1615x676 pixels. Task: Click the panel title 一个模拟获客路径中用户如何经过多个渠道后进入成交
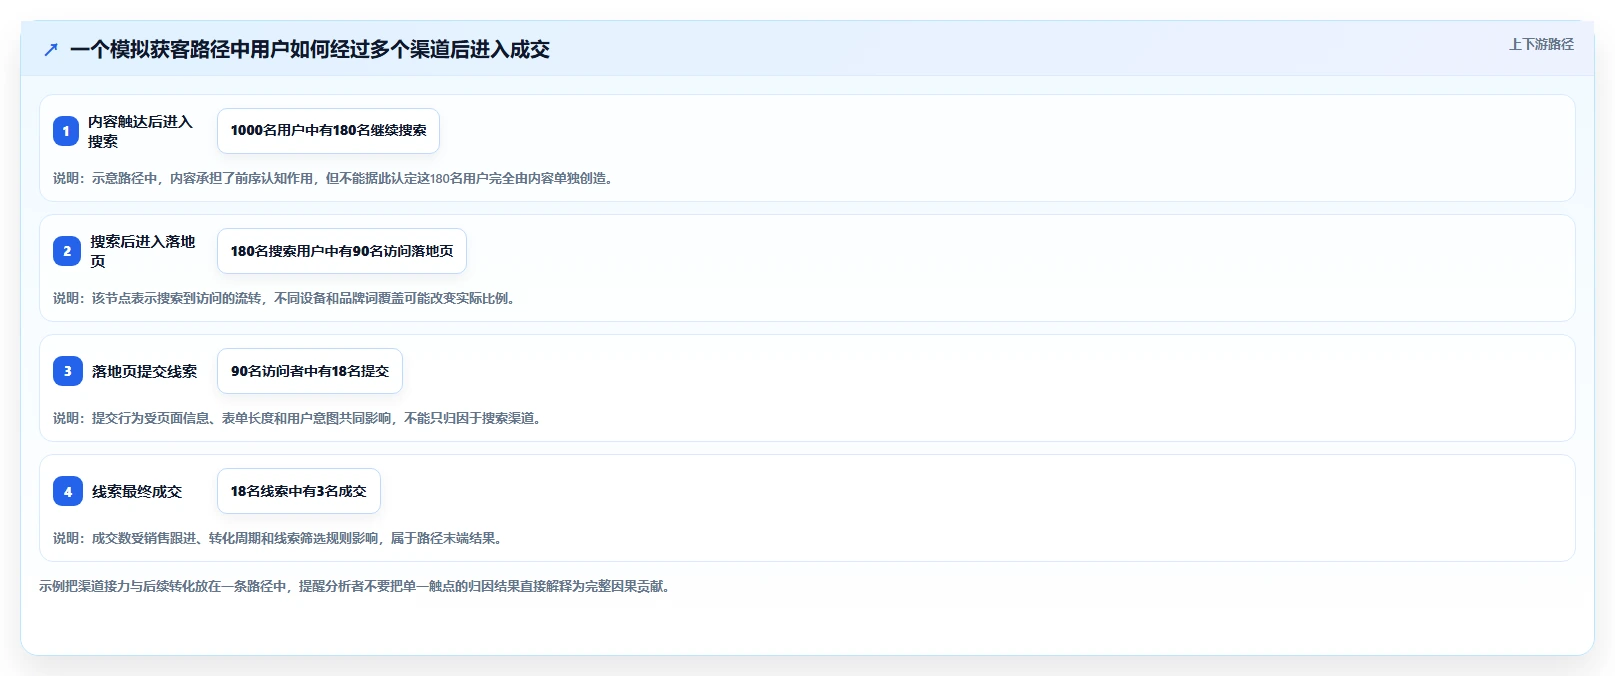coord(310,49)
